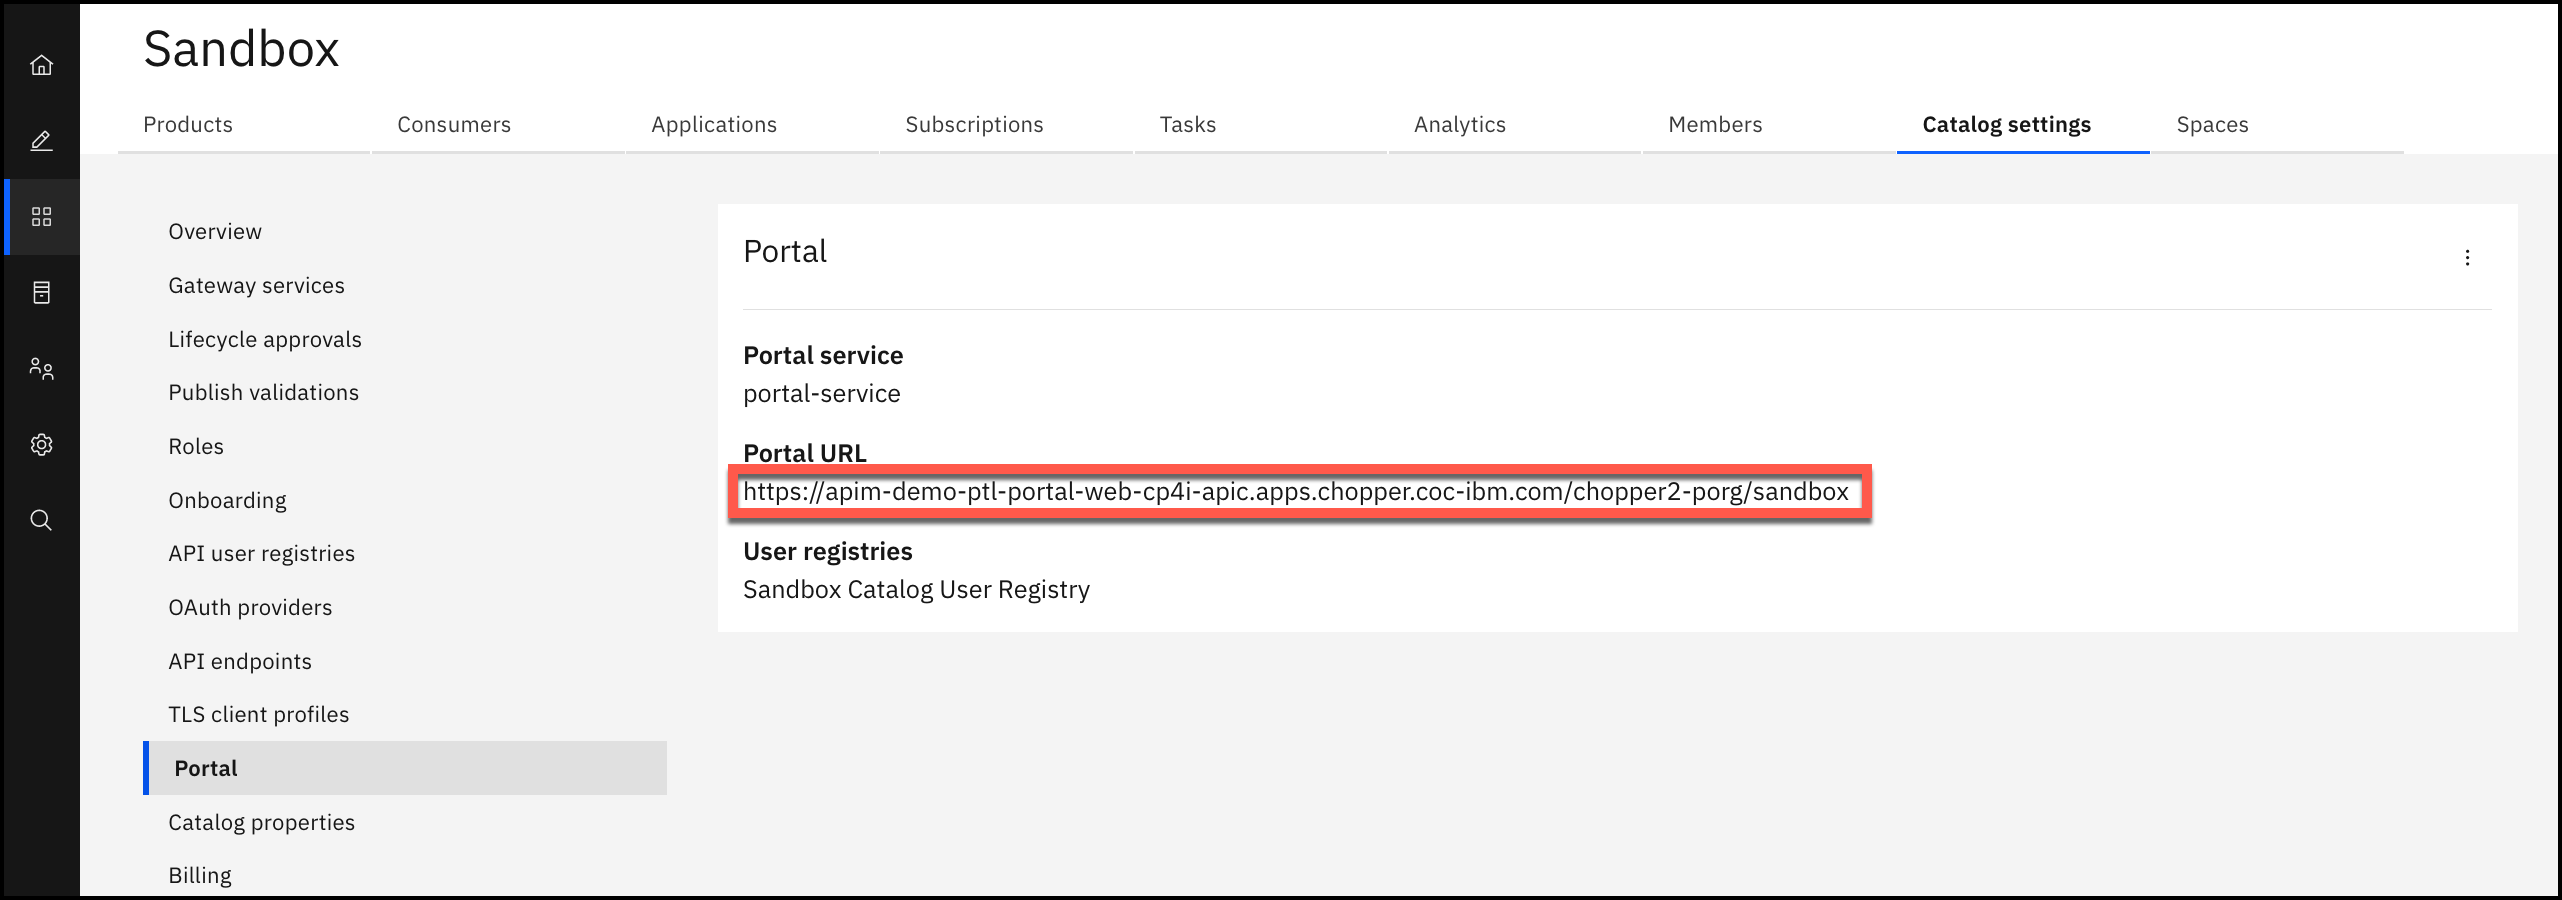Open API endpoints settings
Screen dimensions: 2562x900
pos(405,662)
